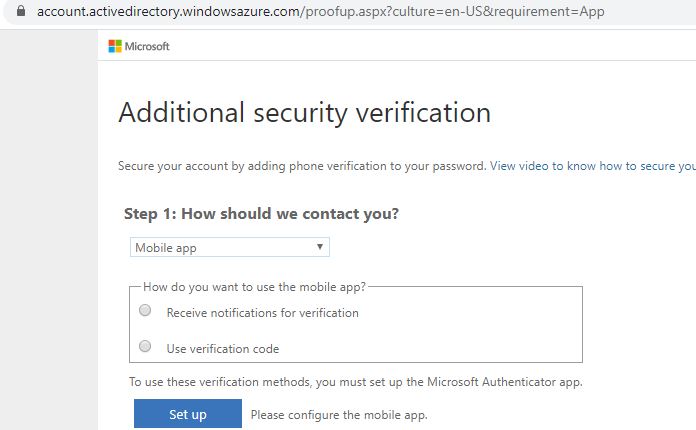Click the Step 1 contact heading

[x=261, y=214]
